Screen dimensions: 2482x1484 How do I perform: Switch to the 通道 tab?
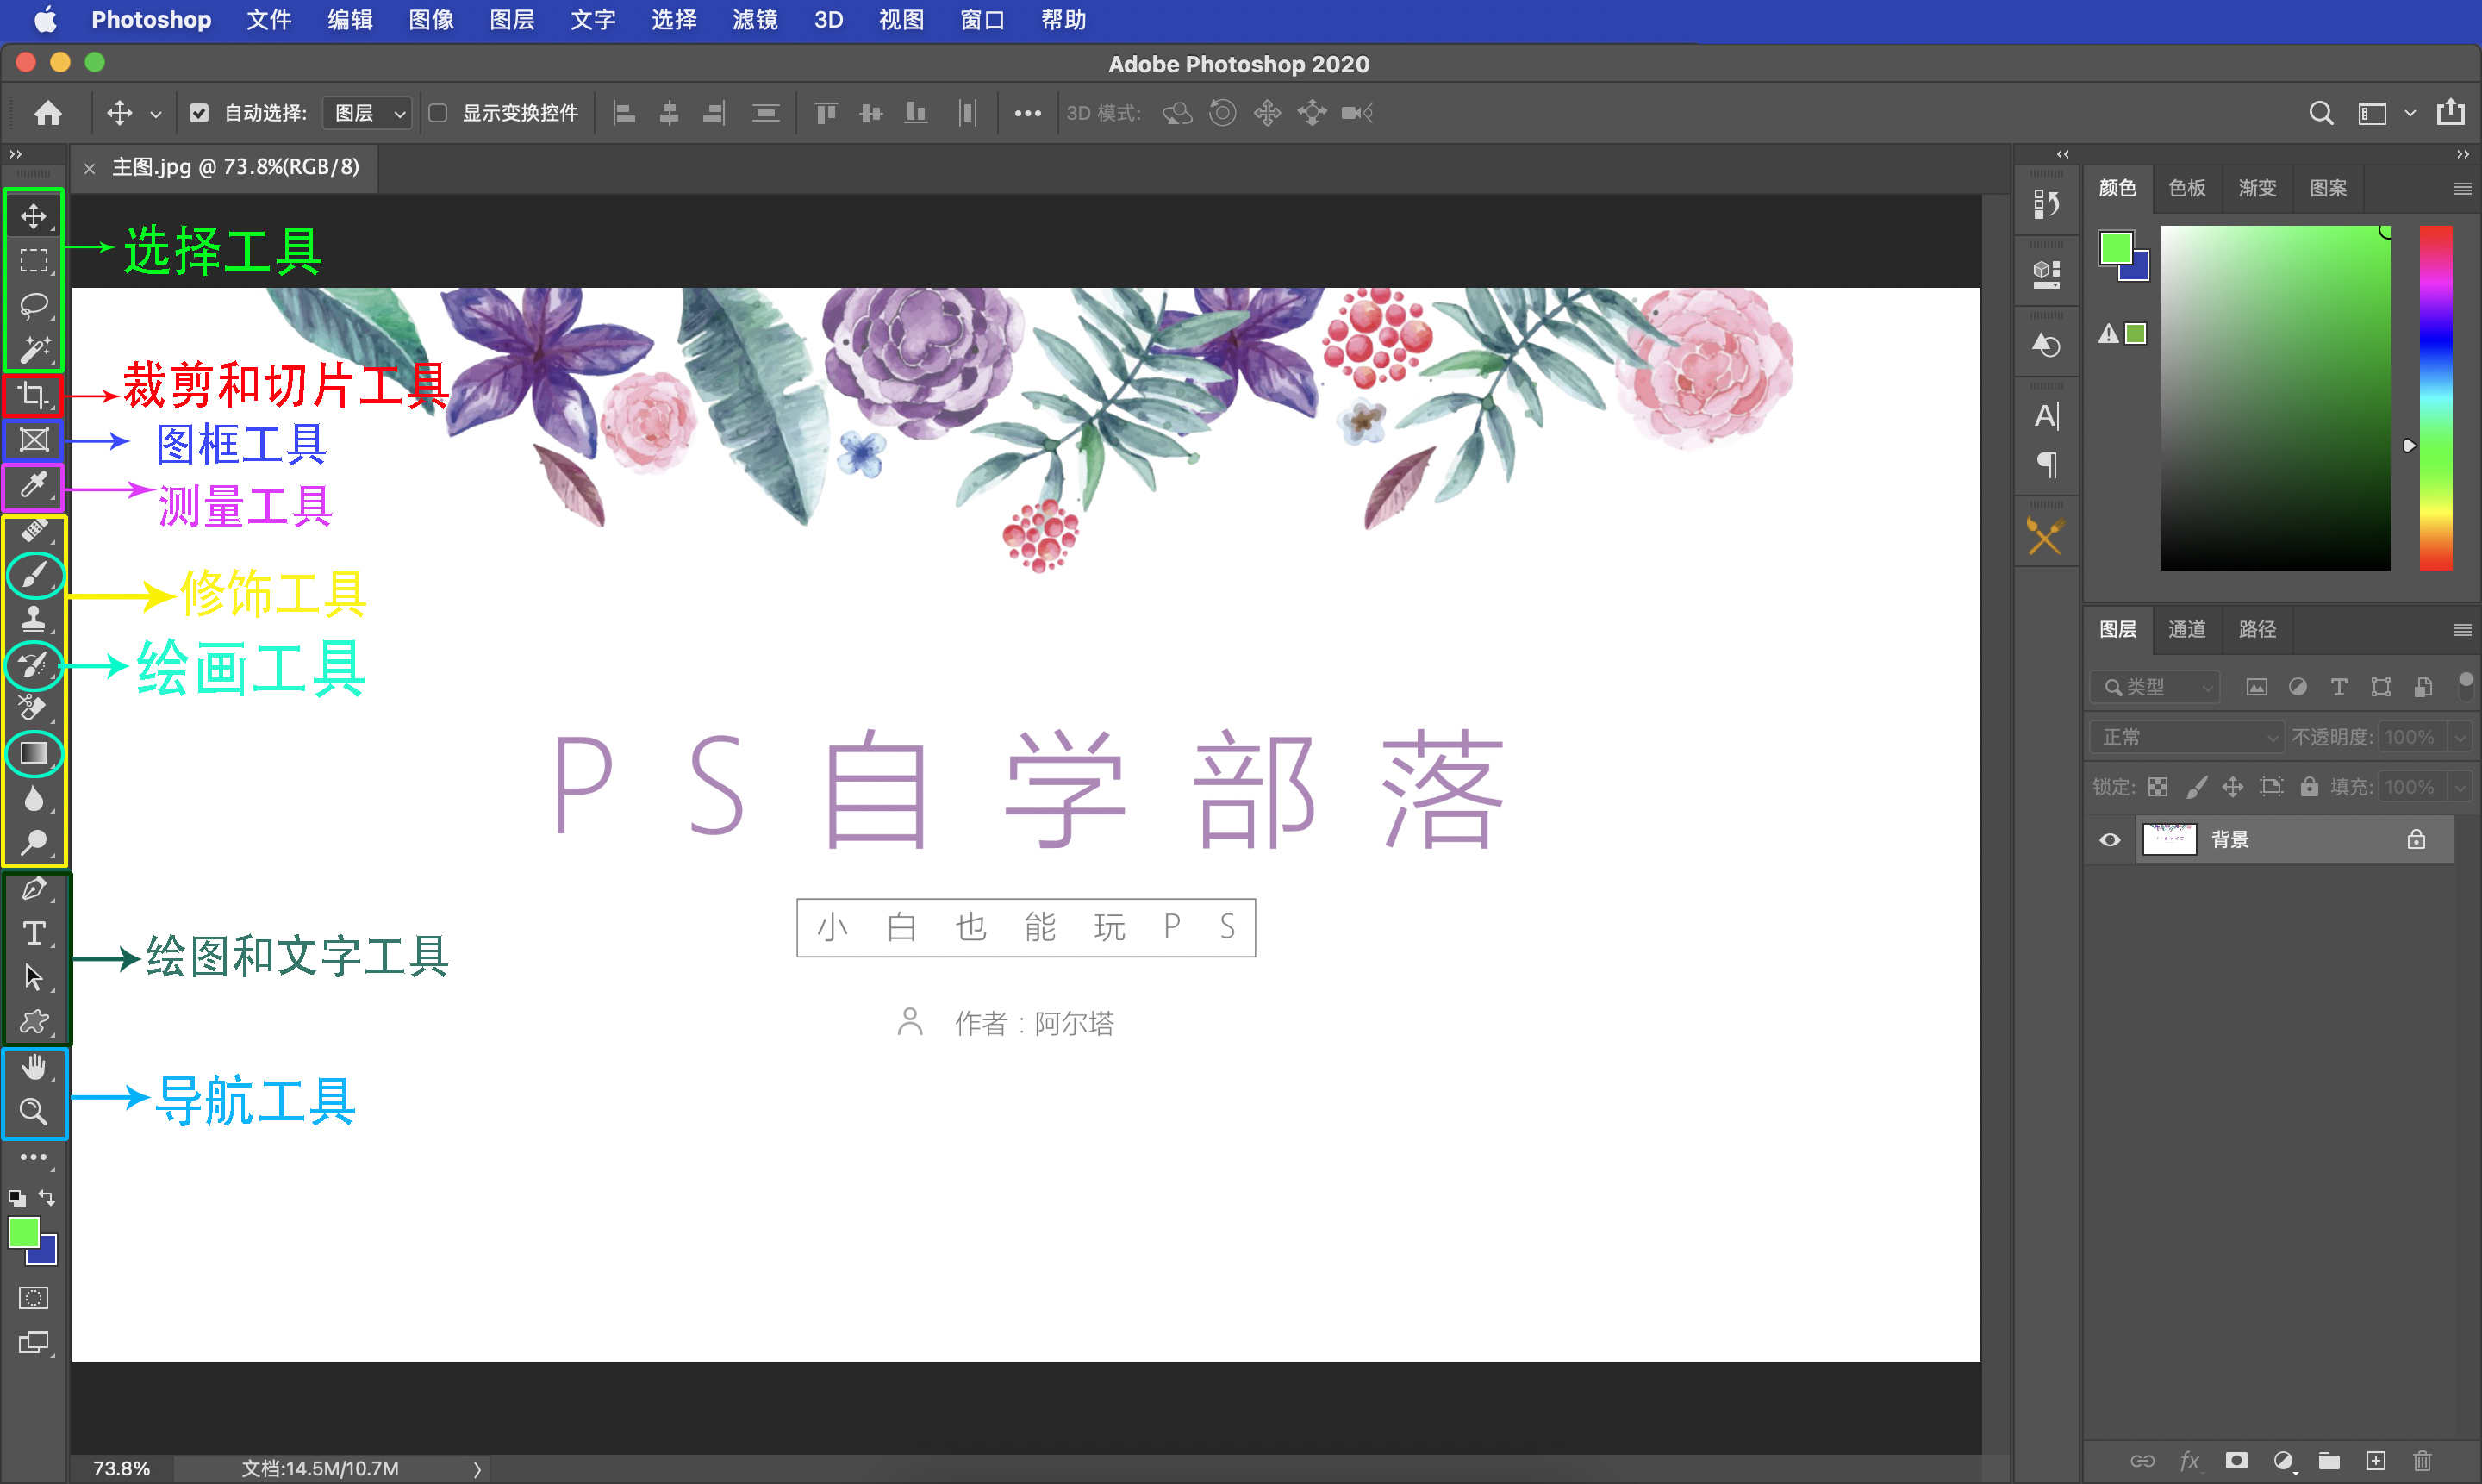point(2186,629)
